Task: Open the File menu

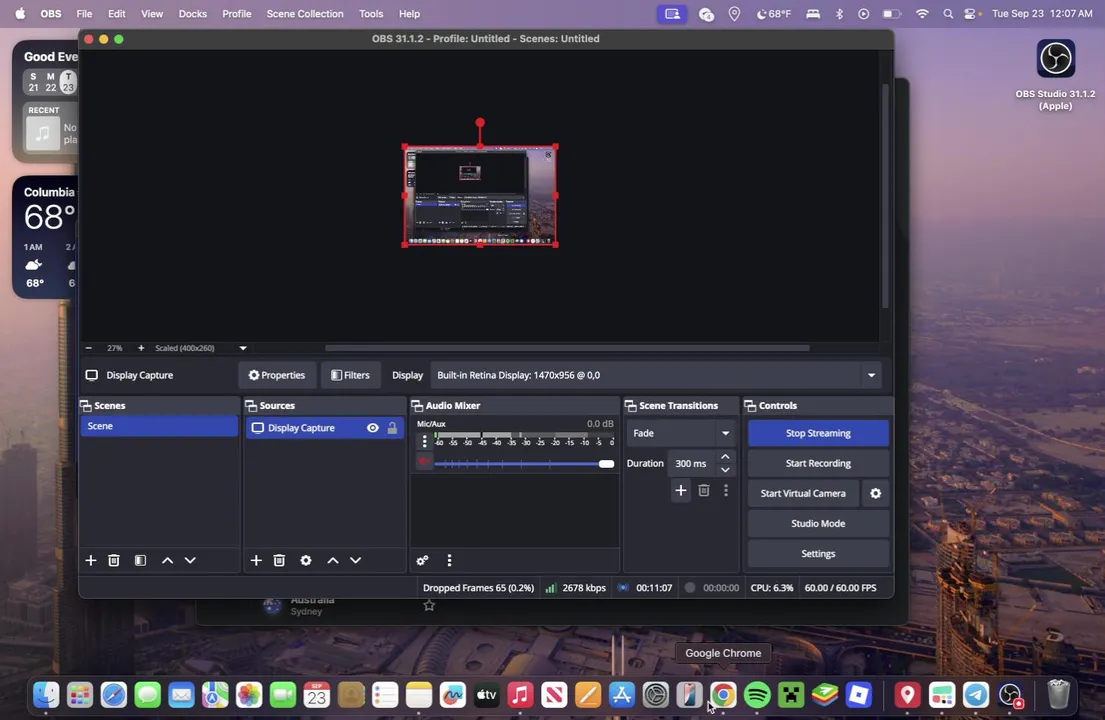Action: click(x=84, y=13)
